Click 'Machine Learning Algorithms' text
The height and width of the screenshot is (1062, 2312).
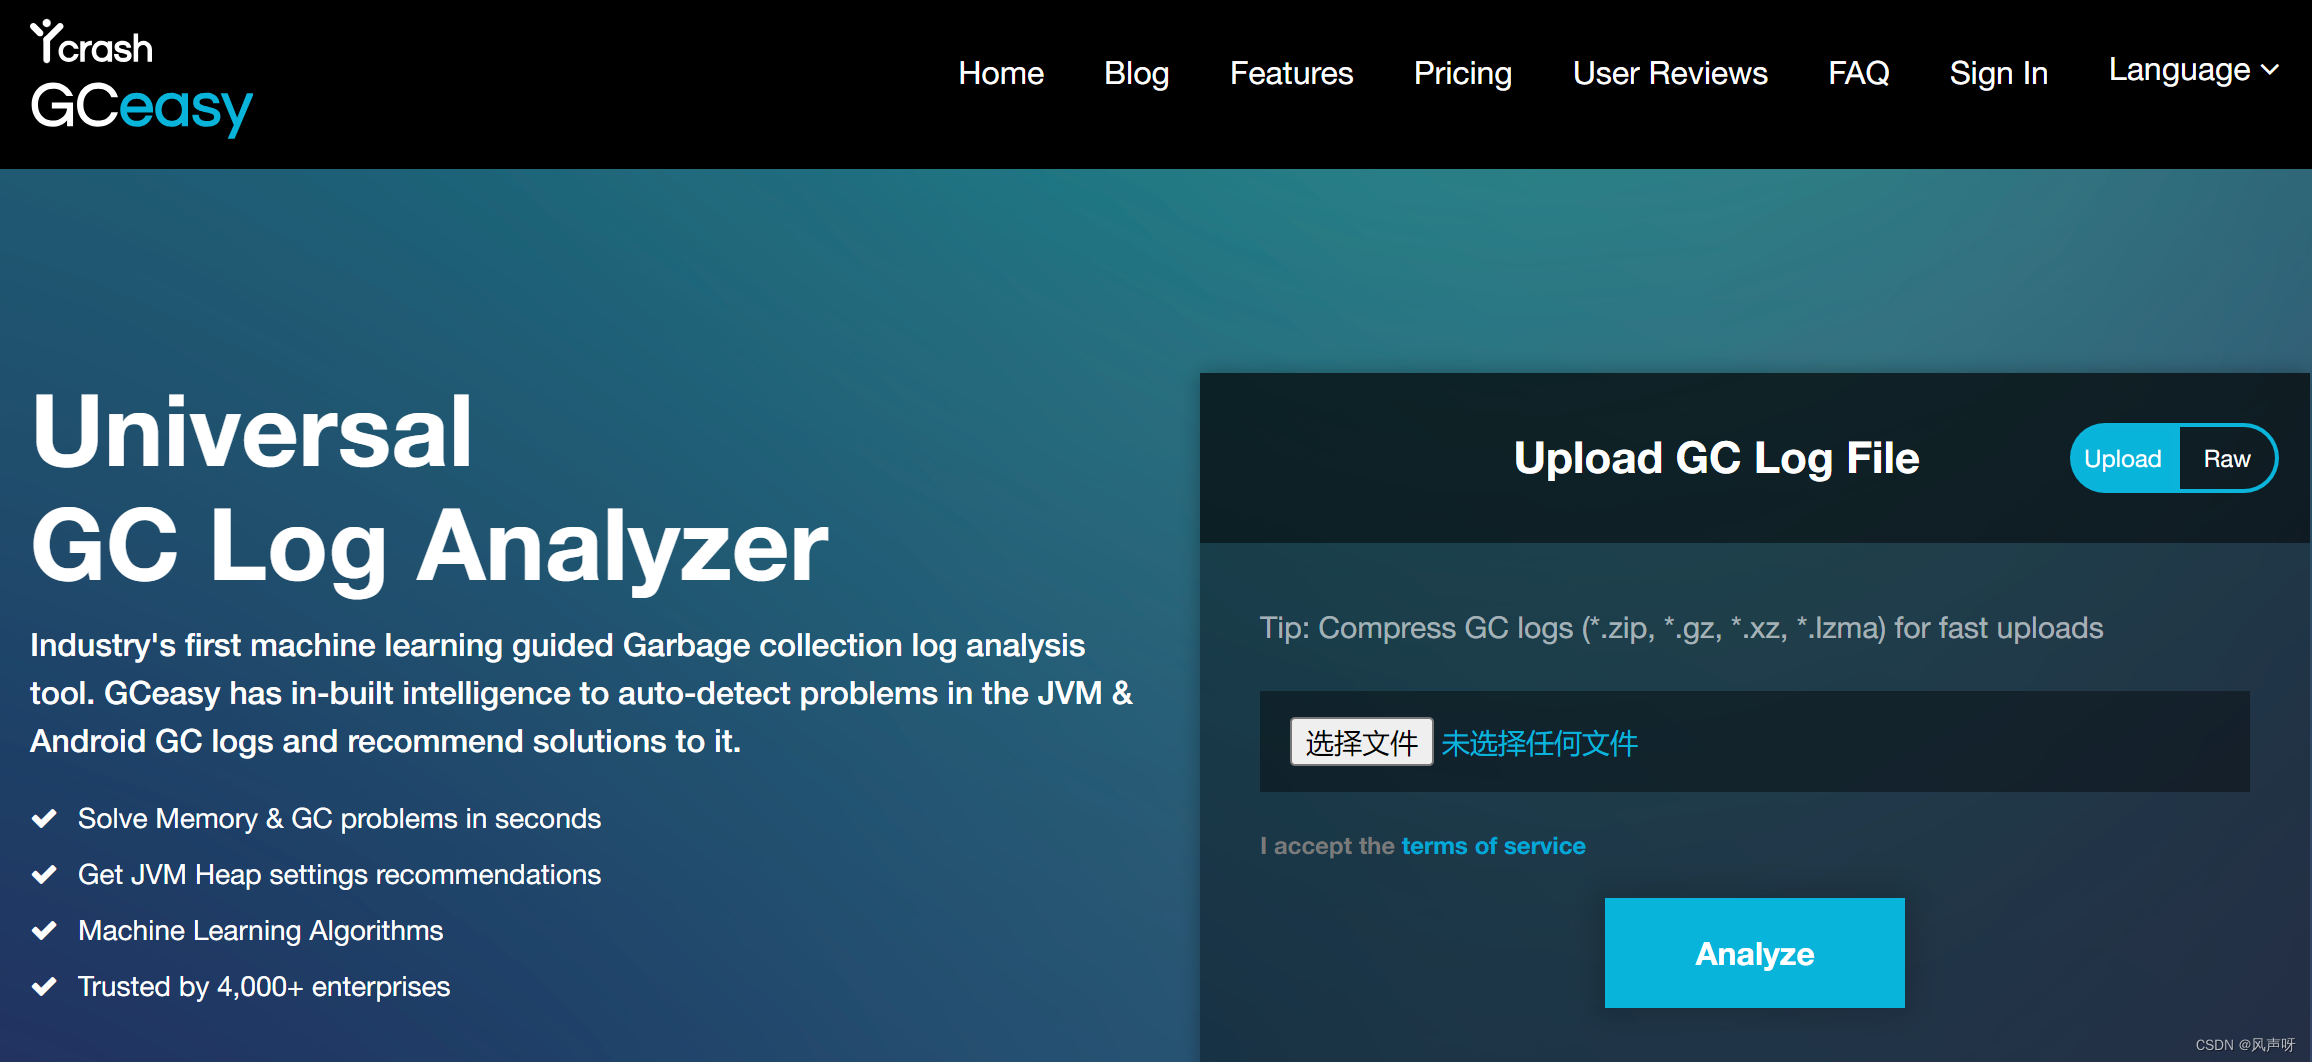260,931
